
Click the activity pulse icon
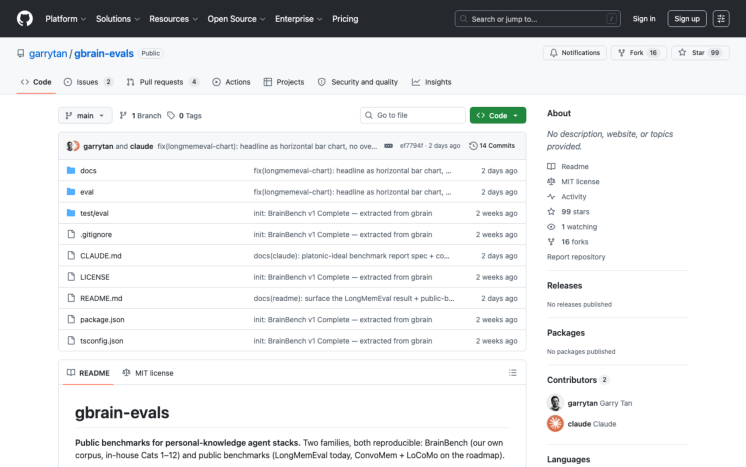(x=551, y=196)
